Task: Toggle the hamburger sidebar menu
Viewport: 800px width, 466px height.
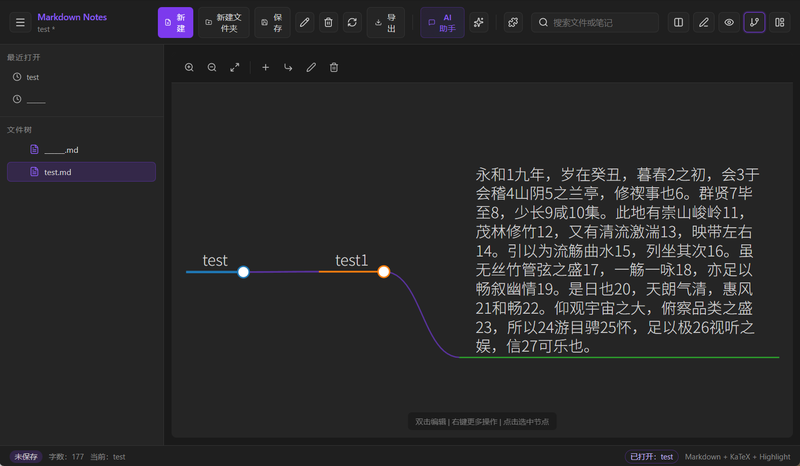Action: (20, 22)
